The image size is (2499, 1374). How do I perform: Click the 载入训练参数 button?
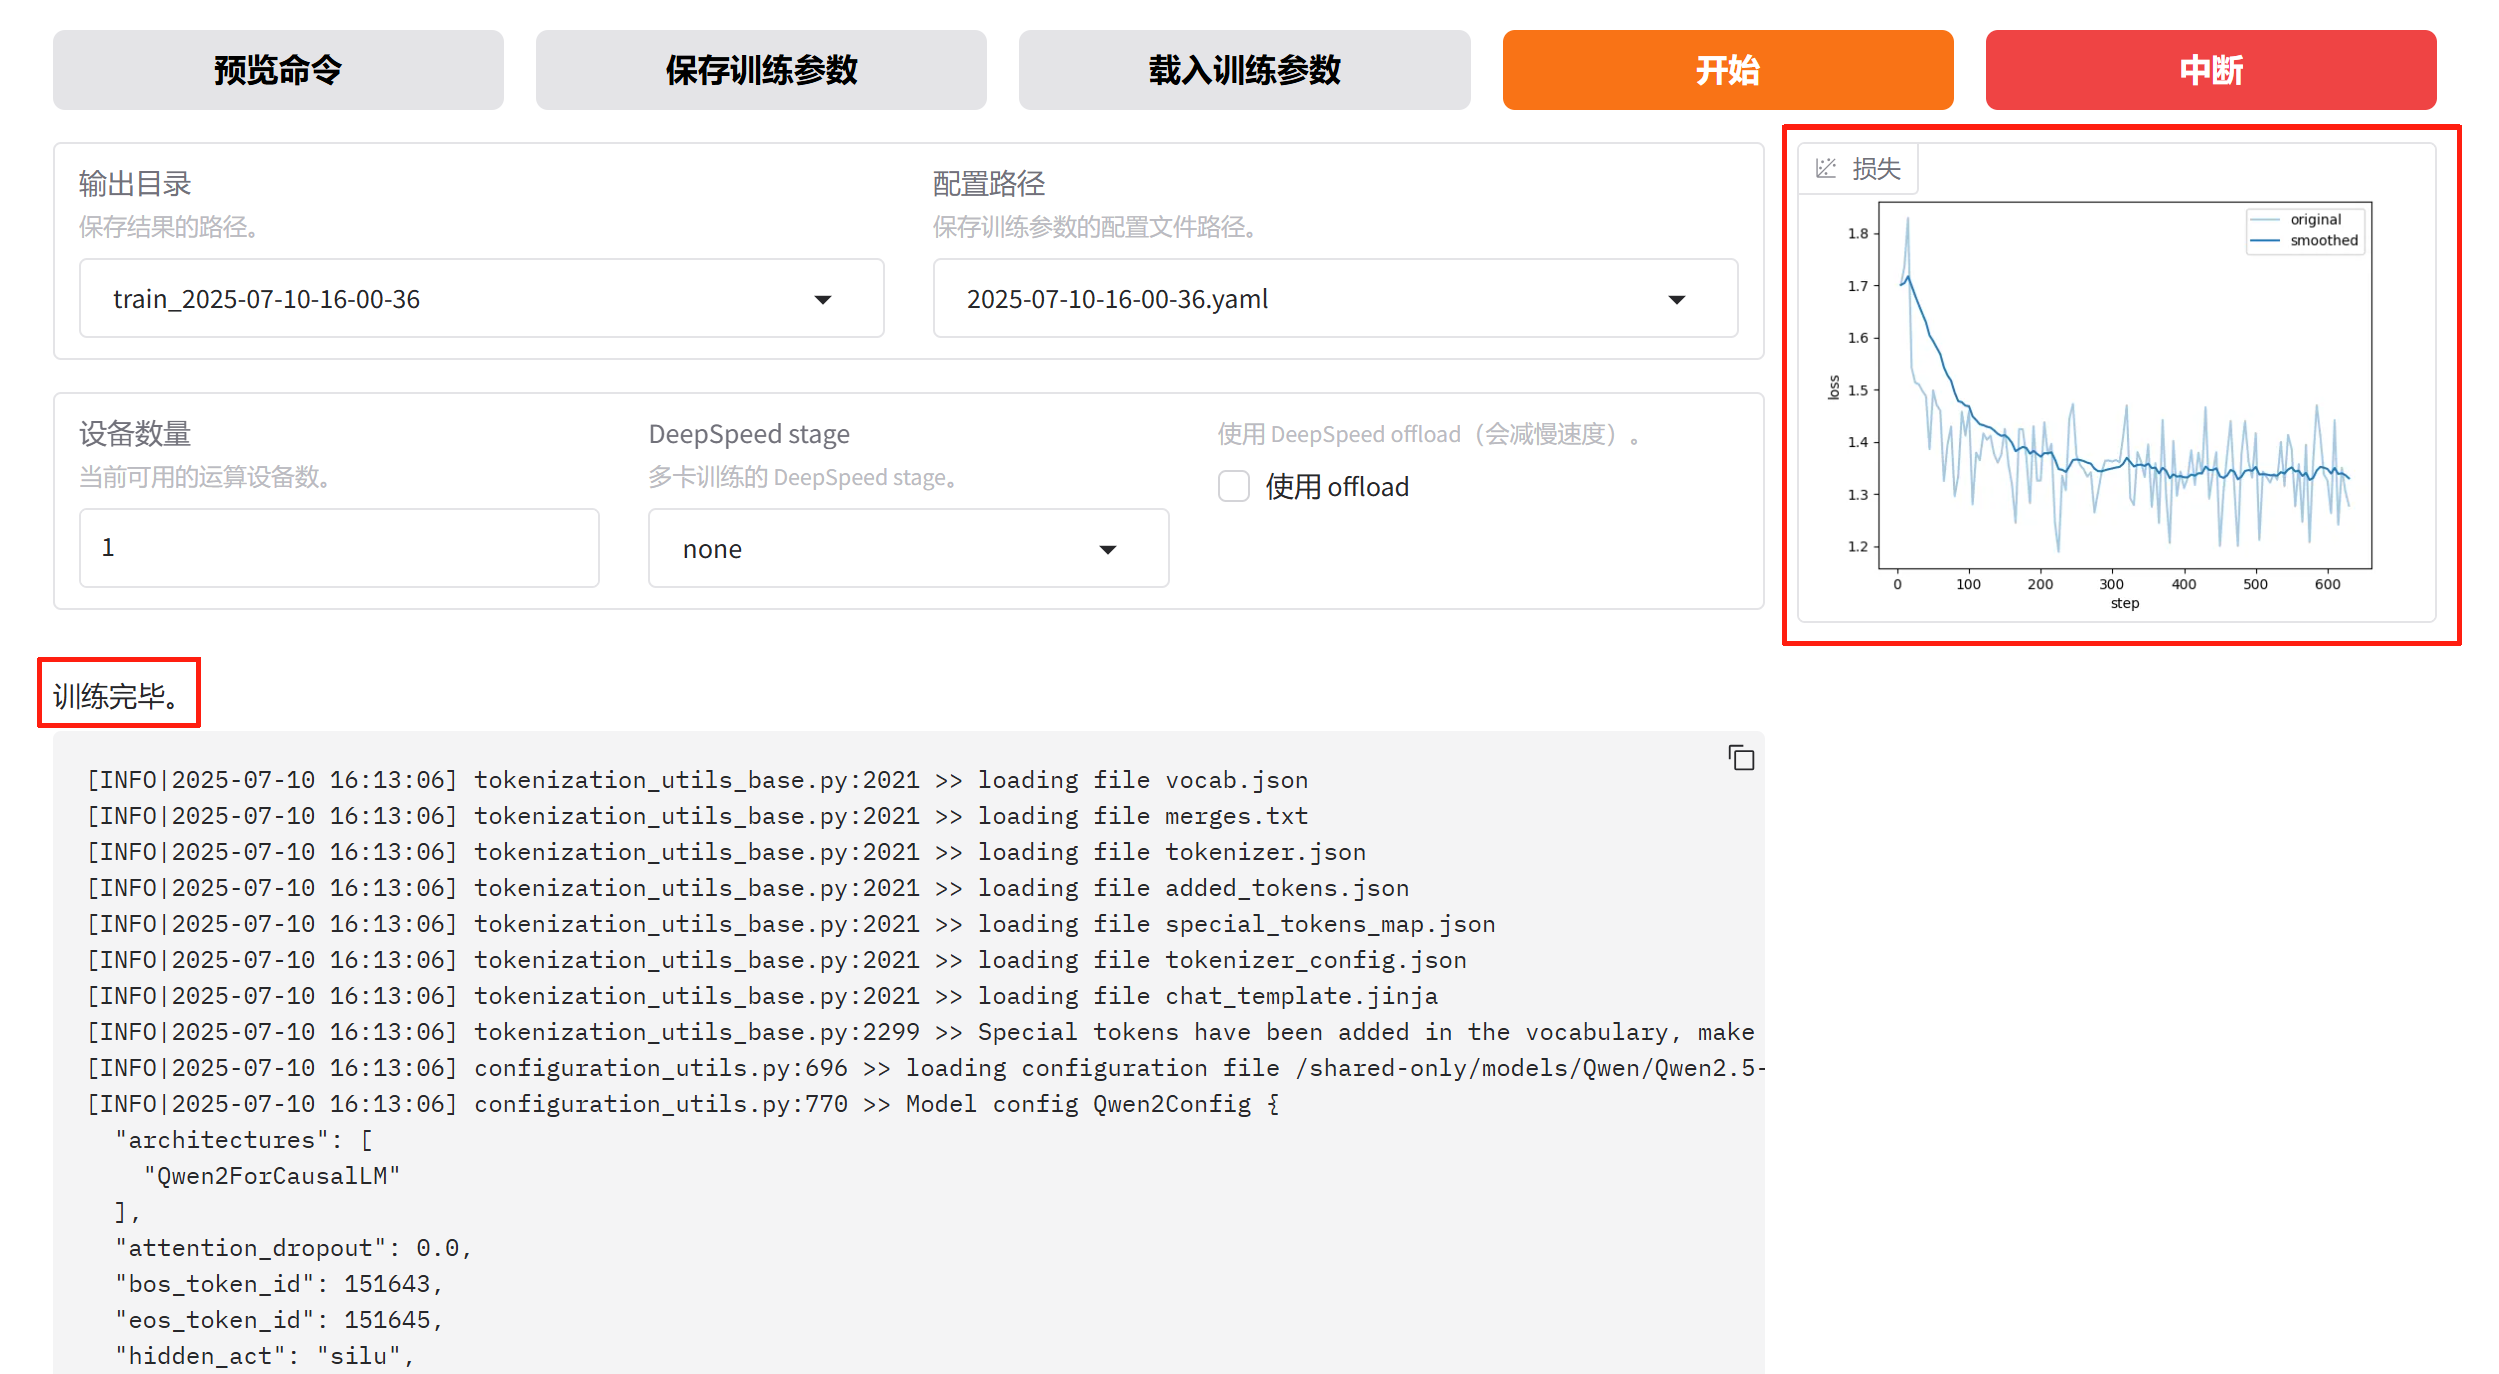1243,70
